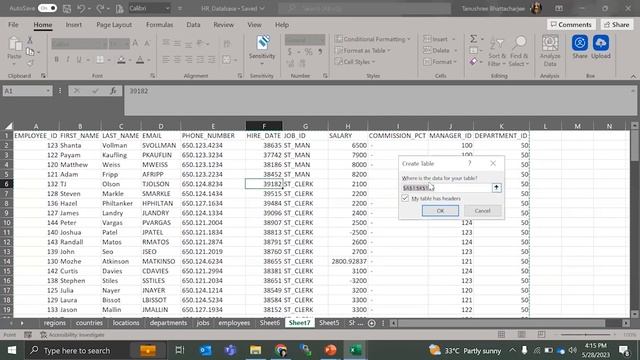Click Cancel in the Create Table dialog
This screenshot has width=640, height=360.
click(482, 211)
